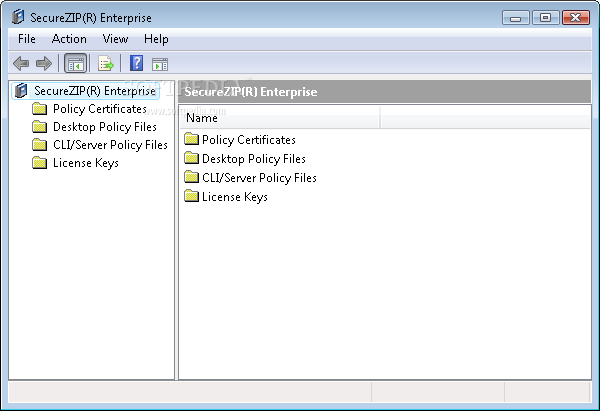Click the Export List toolbar icon
This screenshot has width=600, height=411.
coord(106,63)
